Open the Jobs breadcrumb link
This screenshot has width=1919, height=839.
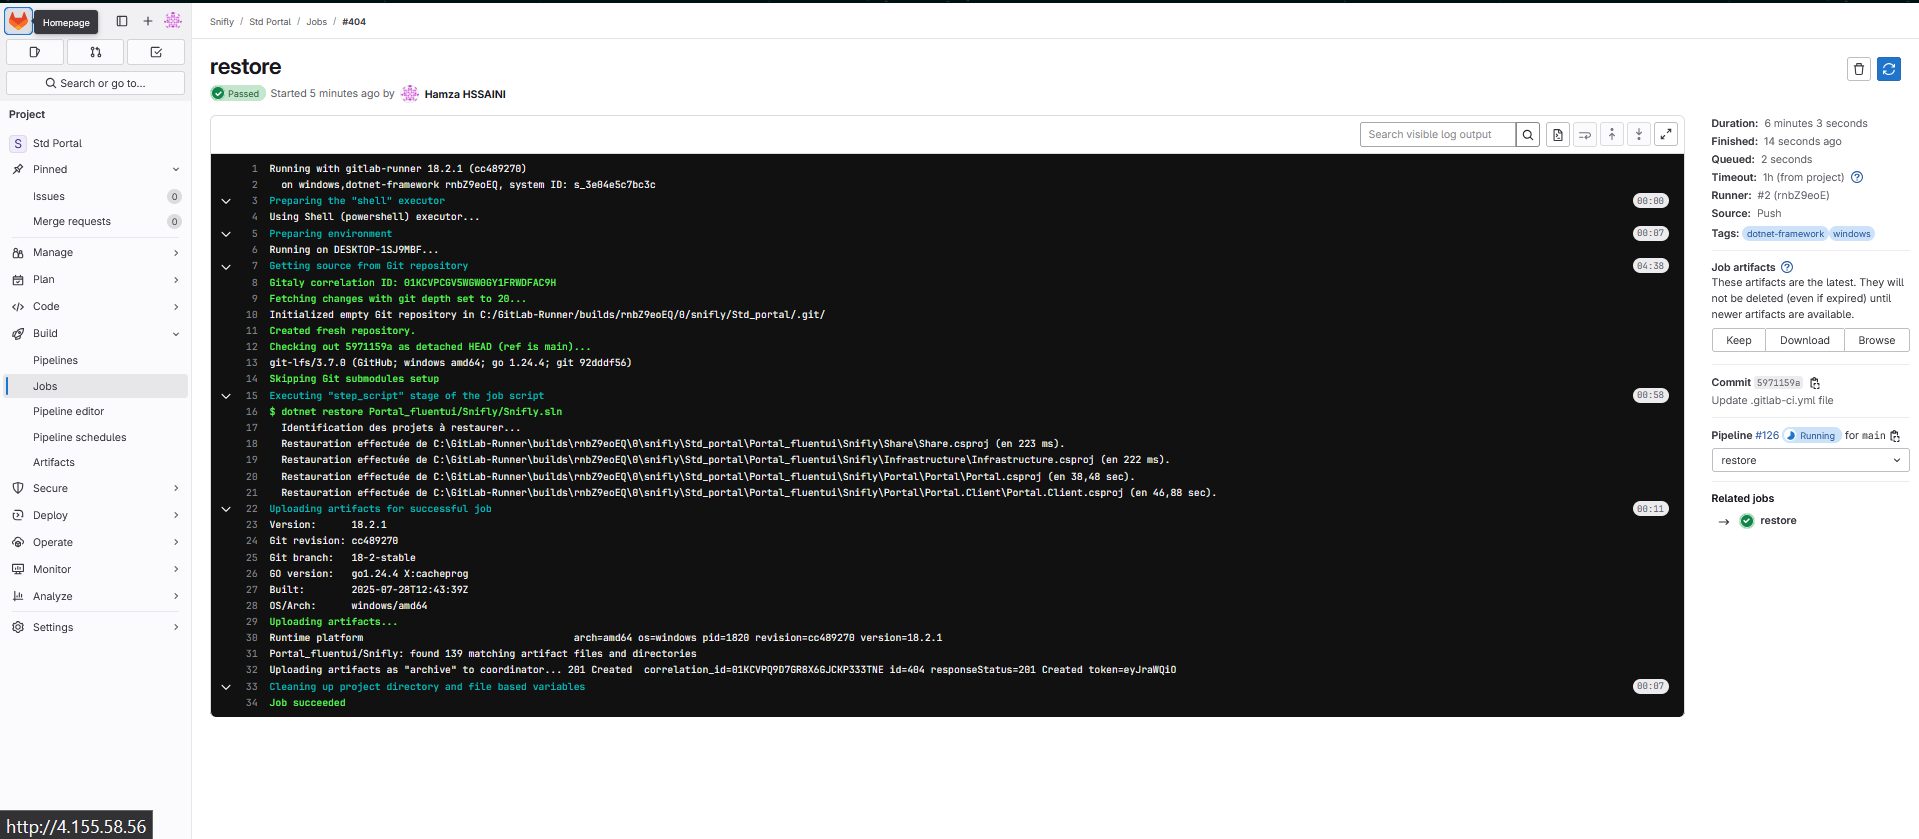coord(317,22)
